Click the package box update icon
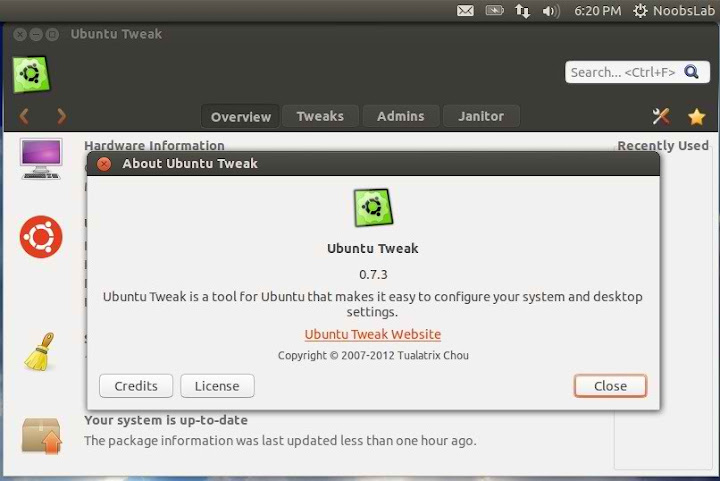The image size is (720, 481). coord(41,436)
